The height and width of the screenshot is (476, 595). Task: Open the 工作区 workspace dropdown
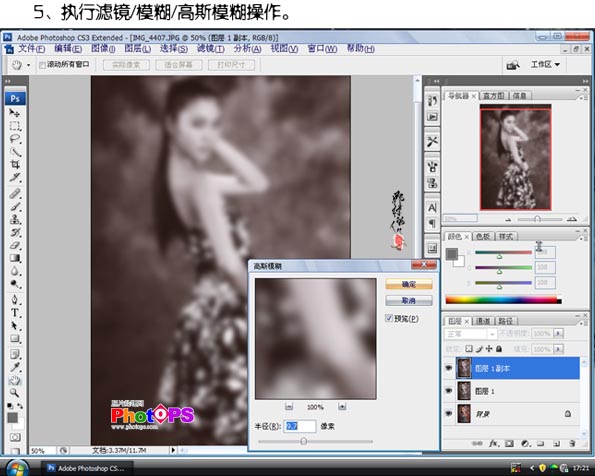pyautogui.click(x=545, y=65)
